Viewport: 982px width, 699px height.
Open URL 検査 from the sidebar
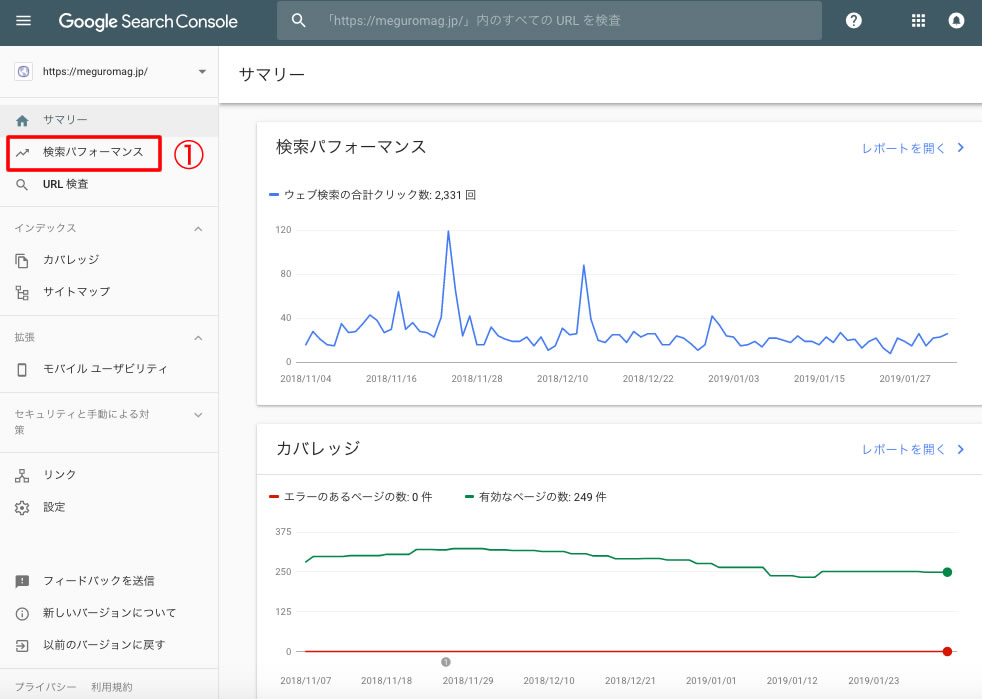tap(65, 185)
